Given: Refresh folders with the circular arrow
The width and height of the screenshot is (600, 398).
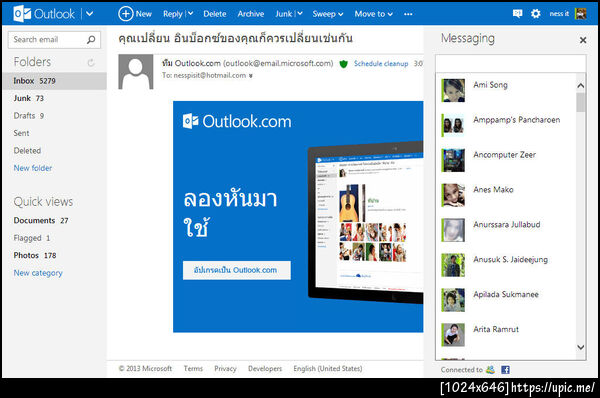Looking at the screenshot, I should point(91,62).
